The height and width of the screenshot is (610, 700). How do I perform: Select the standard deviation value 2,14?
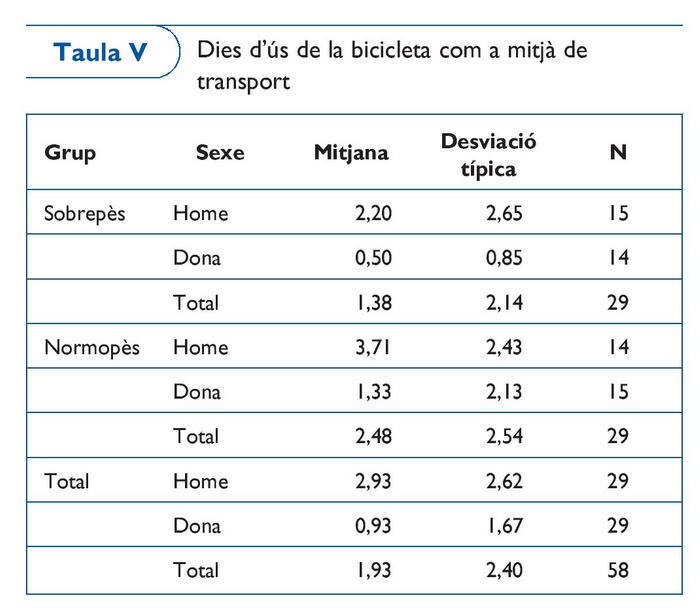click(501, 302)
